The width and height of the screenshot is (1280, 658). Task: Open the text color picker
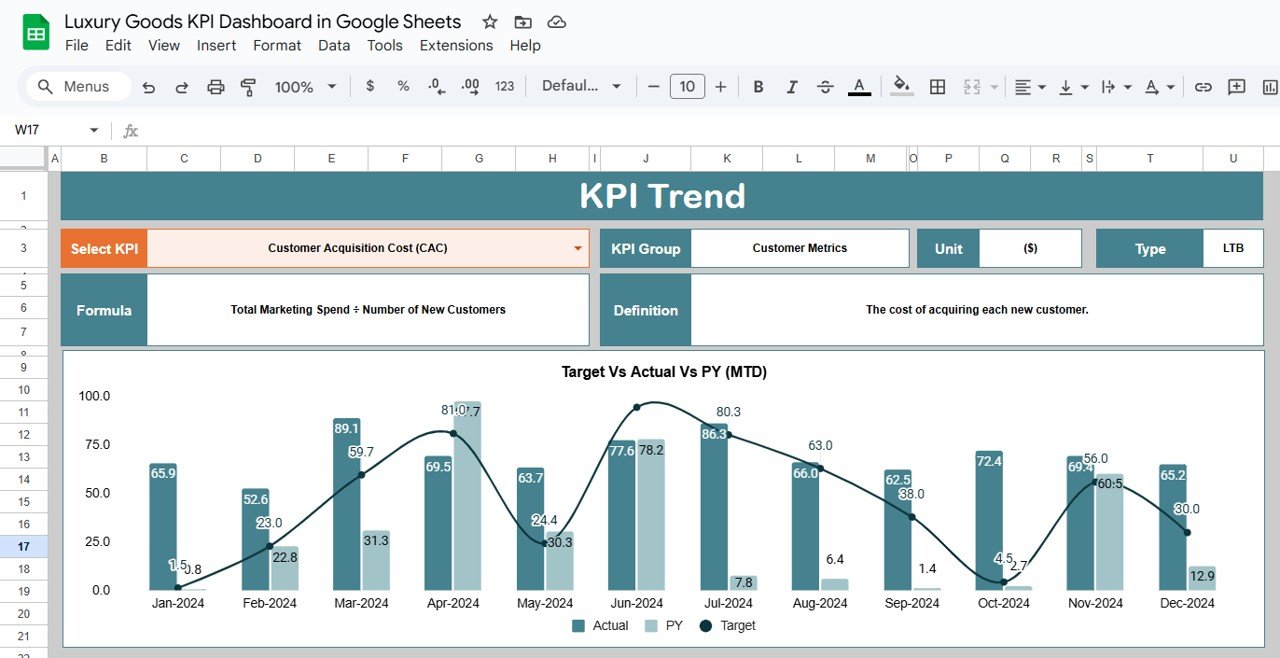coord(858,87)
